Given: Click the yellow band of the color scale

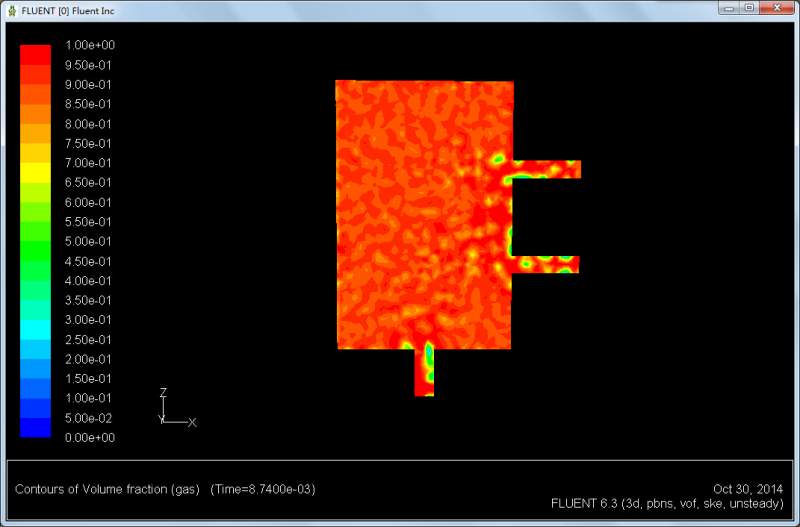Looking at the screenshot, I should coord(35,172).
